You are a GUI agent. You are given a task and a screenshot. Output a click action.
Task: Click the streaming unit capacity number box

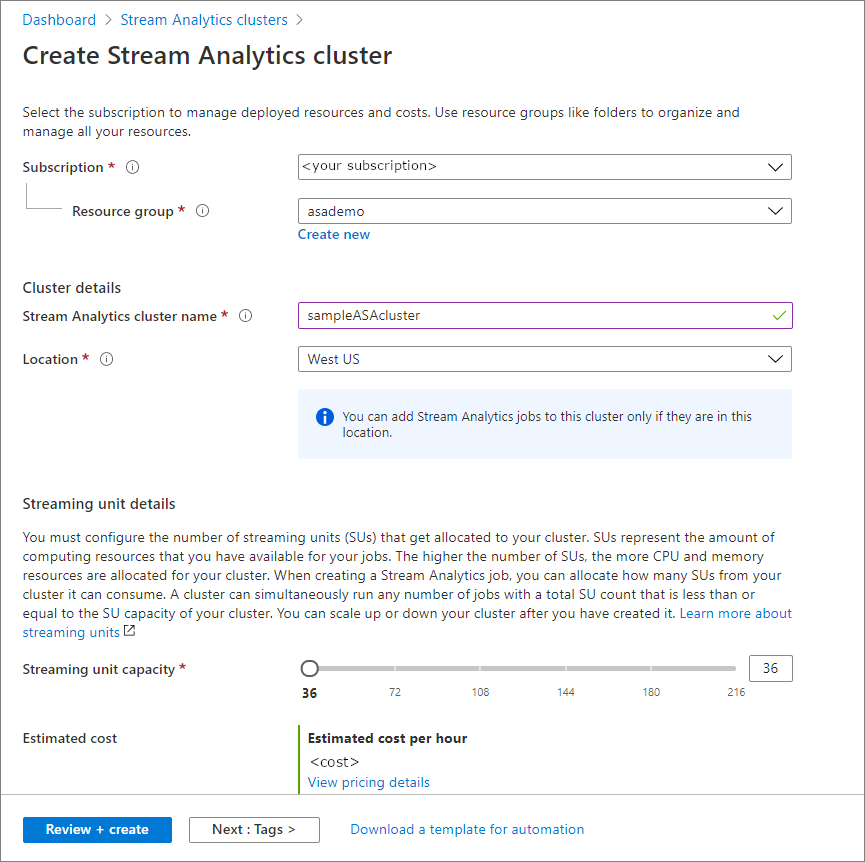pos(770,668)
